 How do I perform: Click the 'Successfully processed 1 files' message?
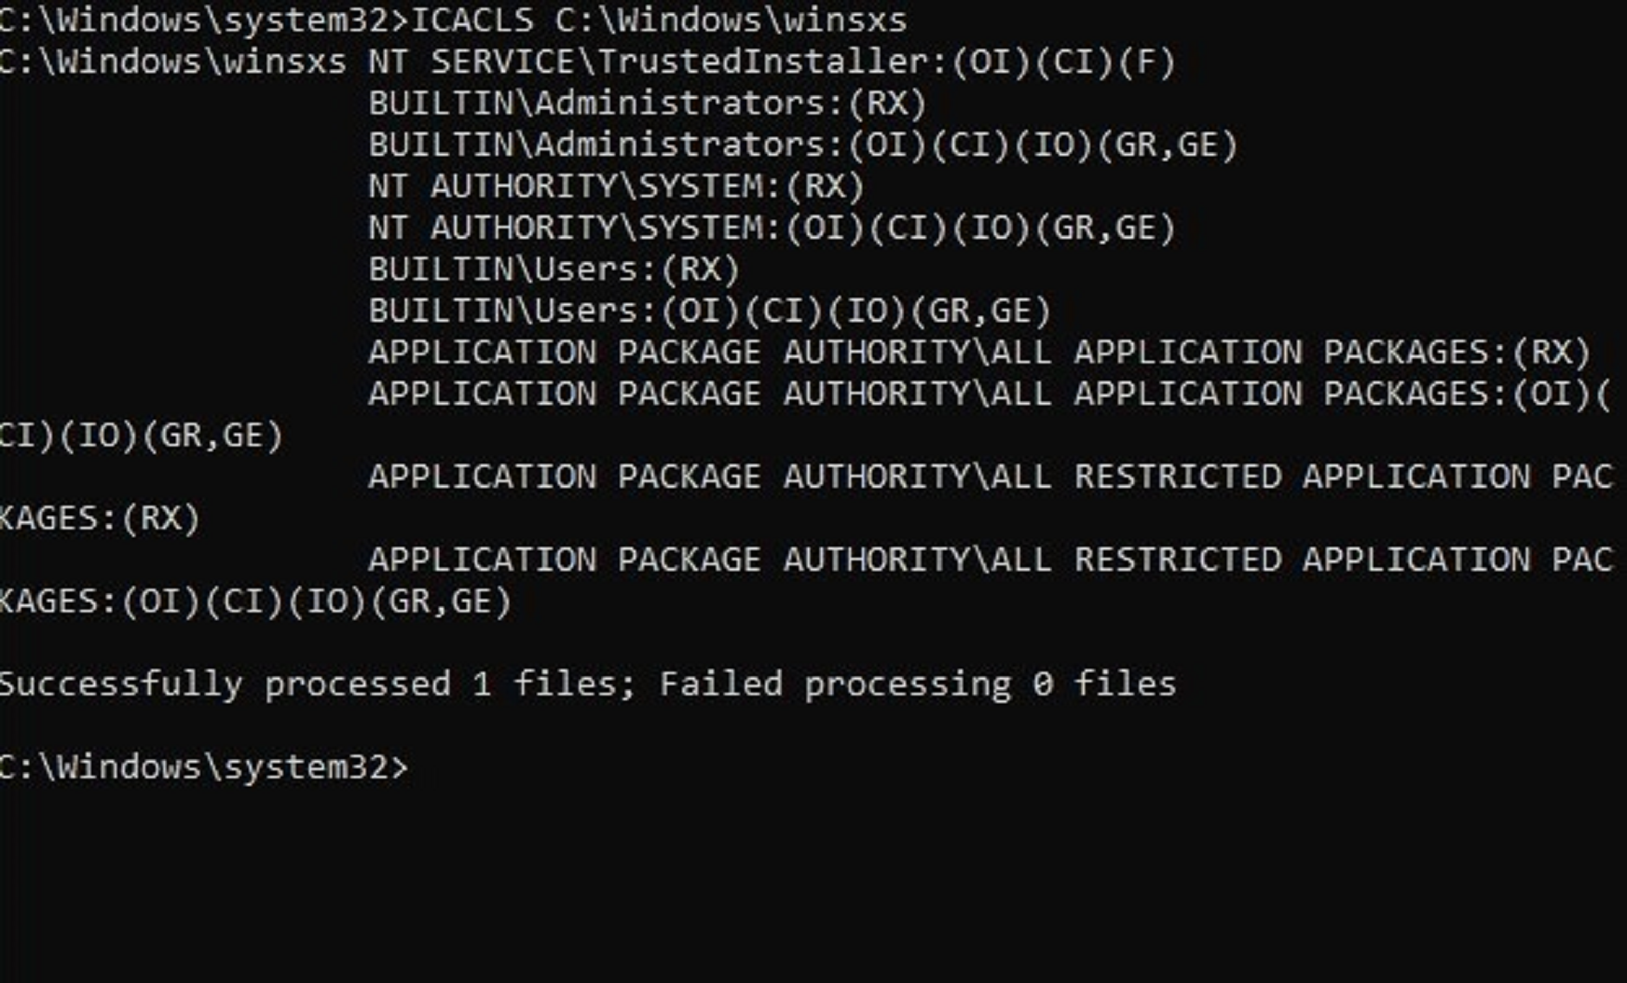[x=316, y=685]
